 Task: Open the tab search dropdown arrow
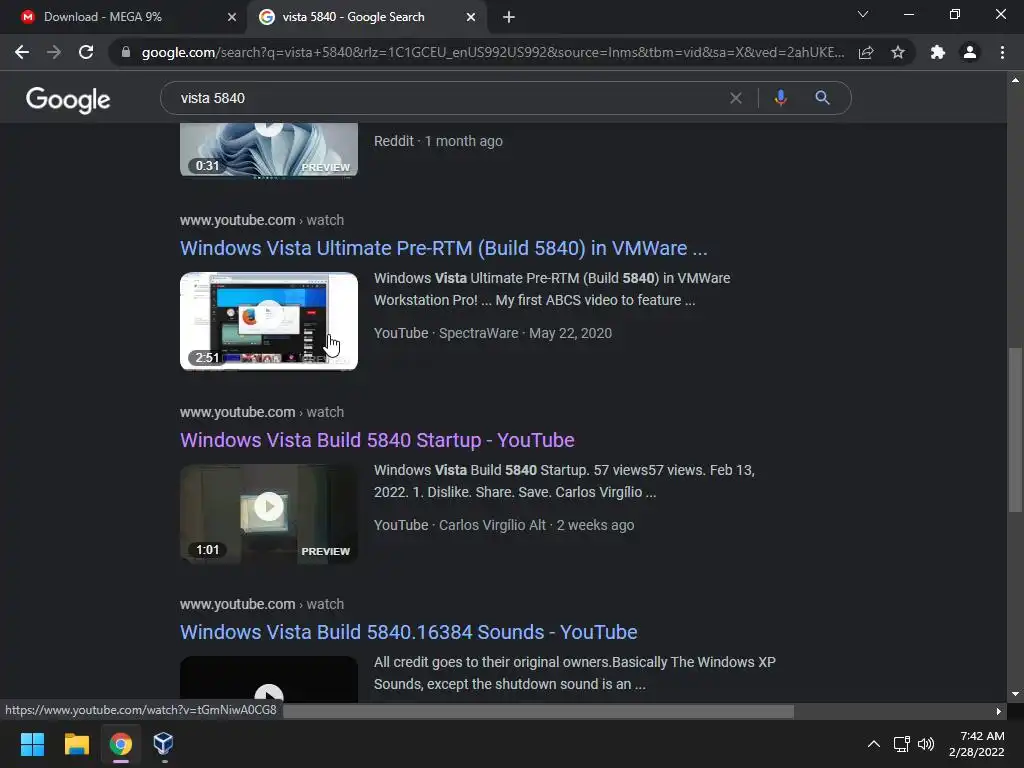pos(863,14)
